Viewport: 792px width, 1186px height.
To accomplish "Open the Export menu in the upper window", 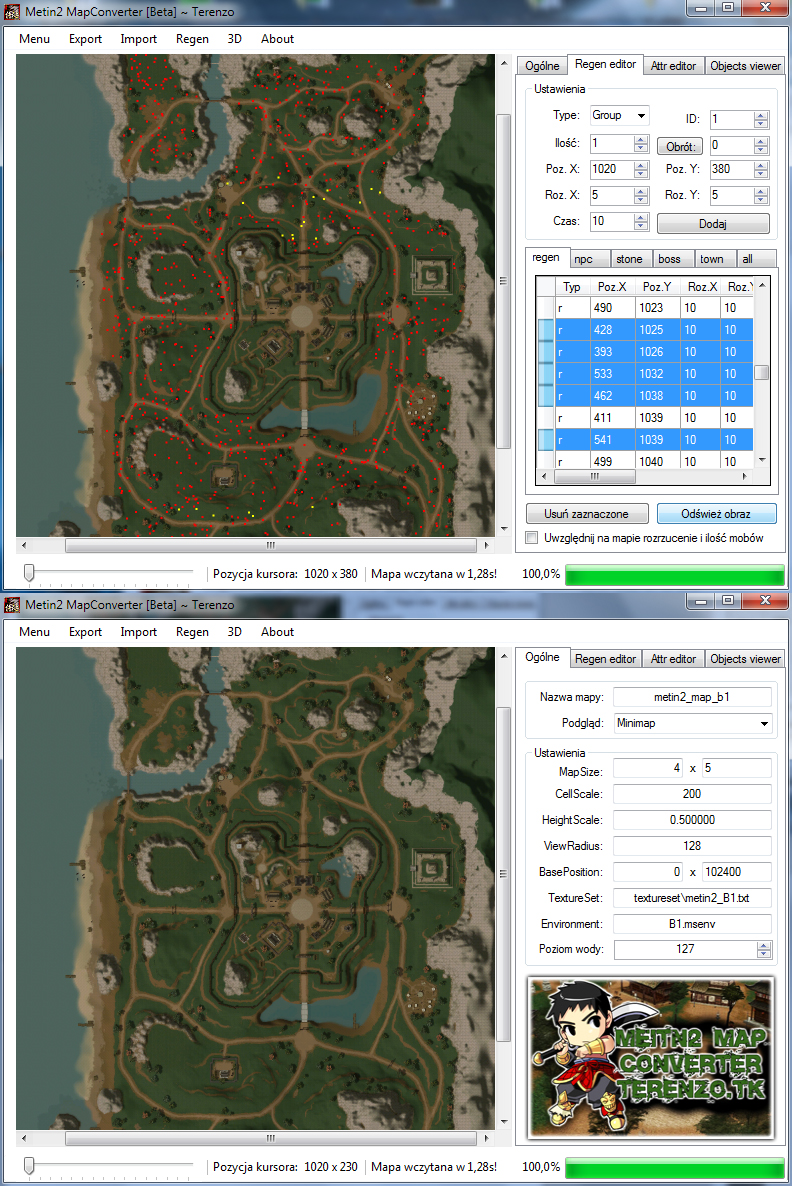I will [x=85, y=39].
